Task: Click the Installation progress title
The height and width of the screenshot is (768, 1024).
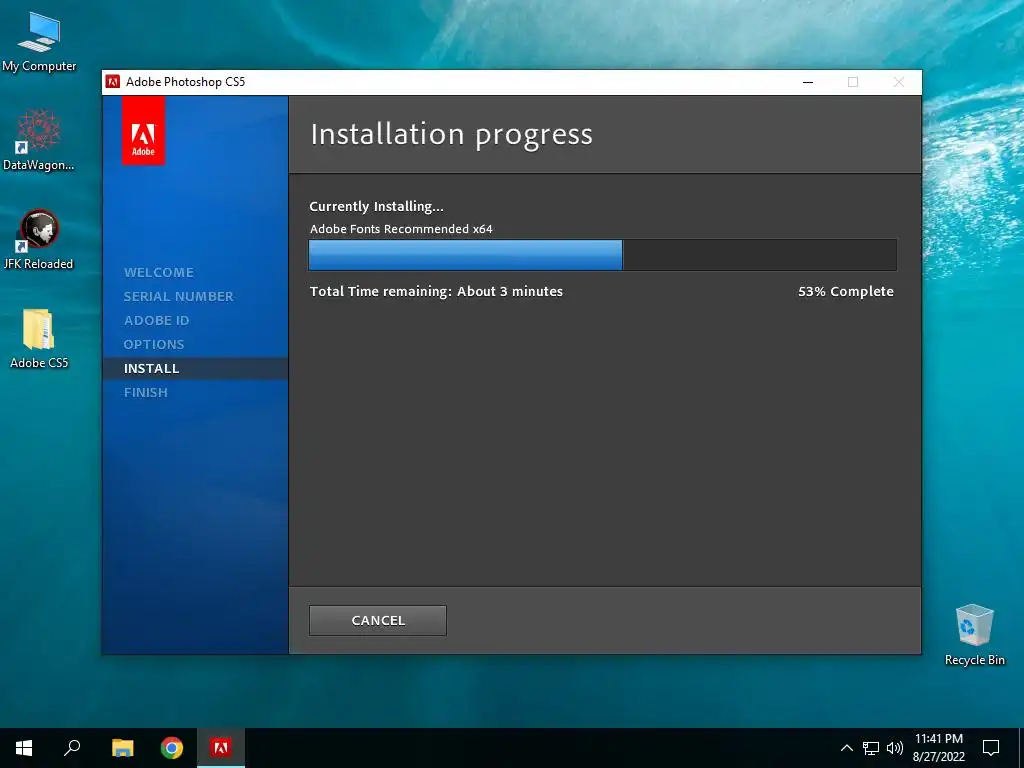Action: tap(451, 135)
